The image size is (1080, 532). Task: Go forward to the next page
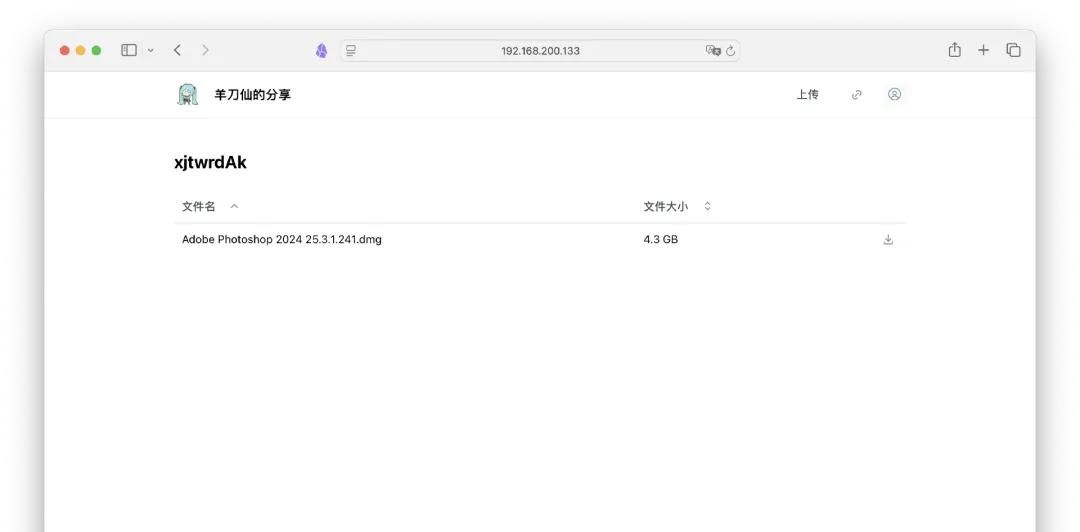click(x=205, y=50)
